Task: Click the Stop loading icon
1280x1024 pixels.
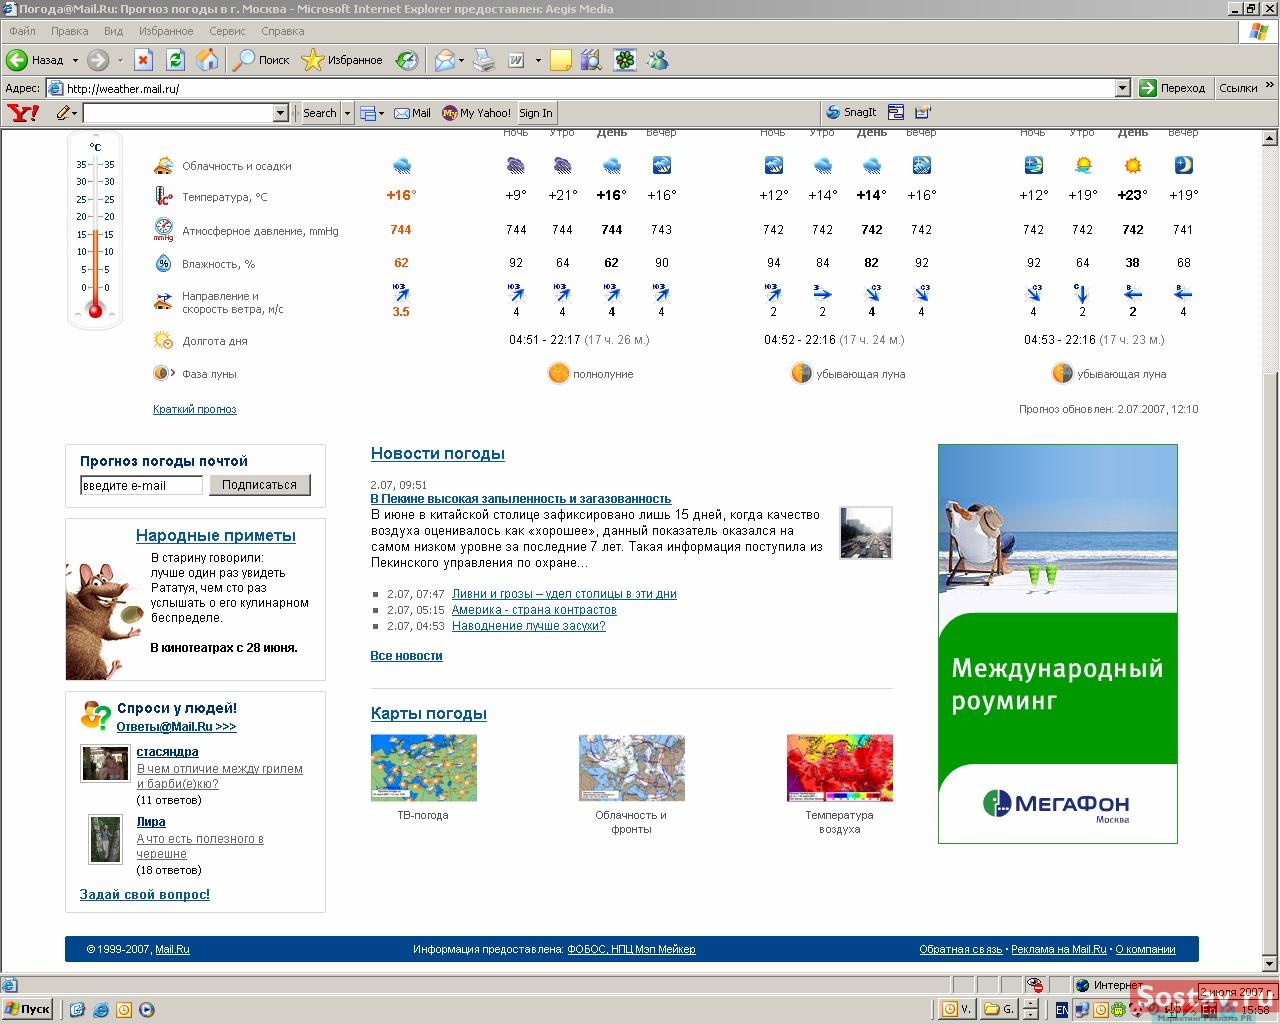Action: (x=143, y=60)
